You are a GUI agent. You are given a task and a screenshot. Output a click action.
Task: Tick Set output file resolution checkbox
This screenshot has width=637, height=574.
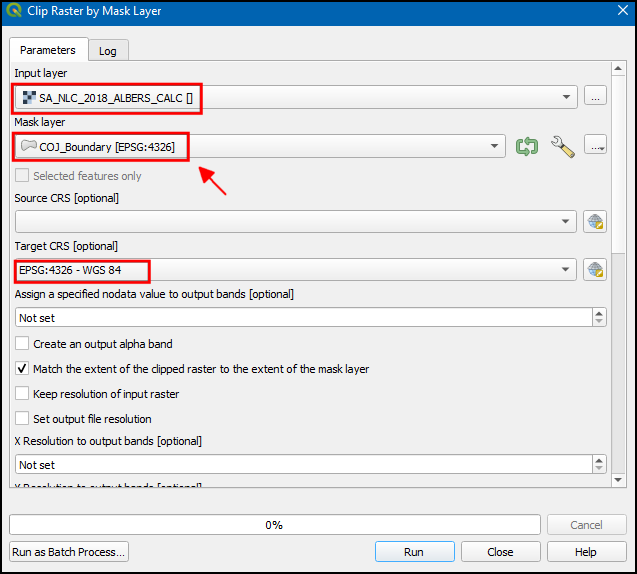23,419
